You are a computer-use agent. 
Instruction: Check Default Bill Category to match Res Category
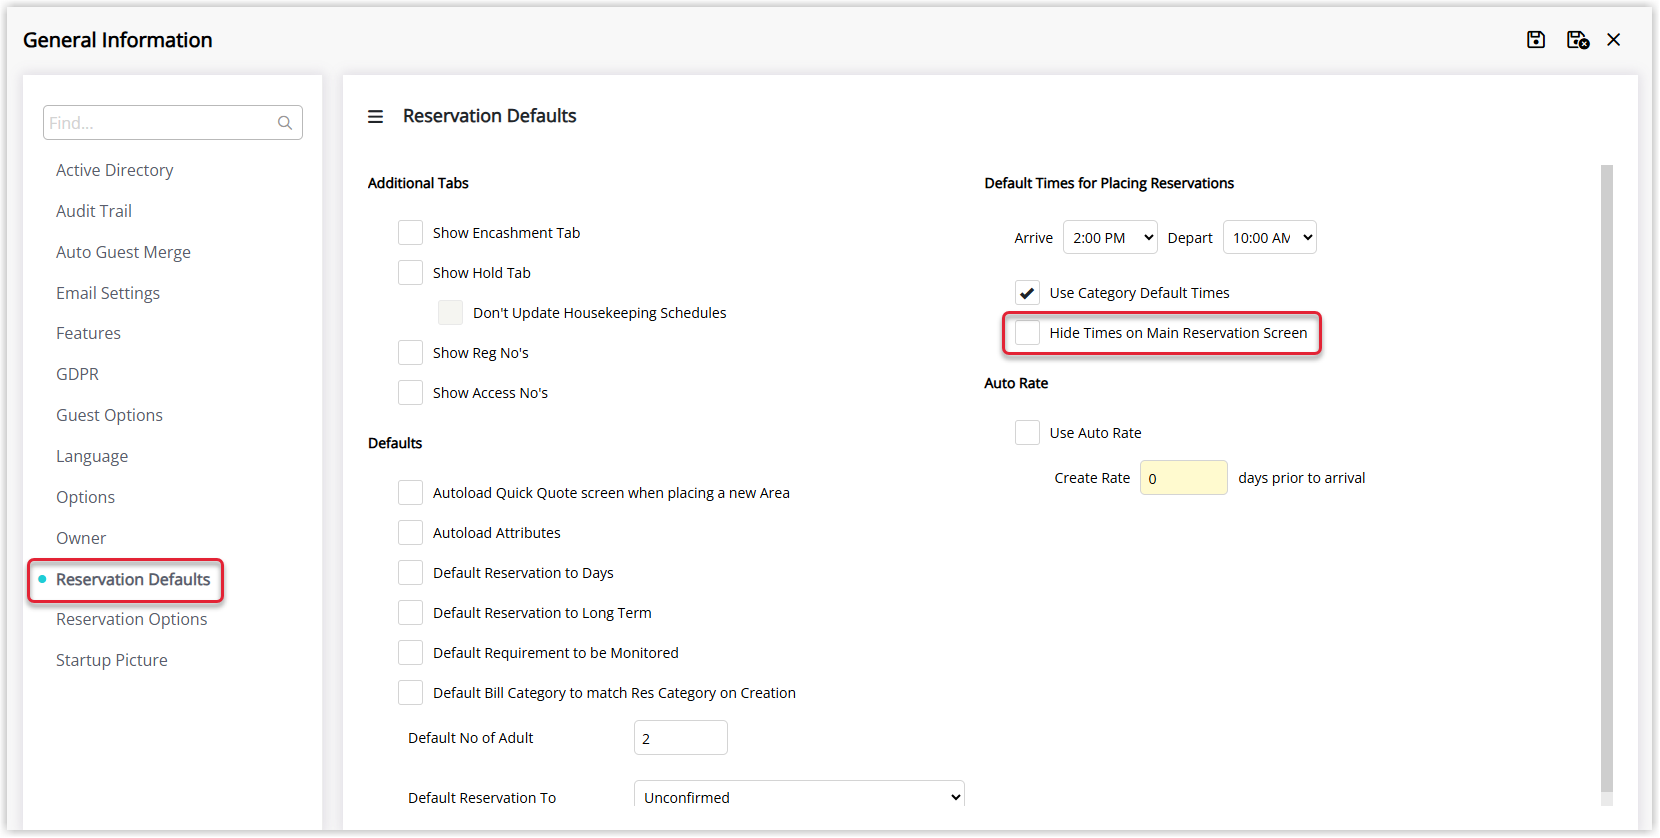coord(410,693)
